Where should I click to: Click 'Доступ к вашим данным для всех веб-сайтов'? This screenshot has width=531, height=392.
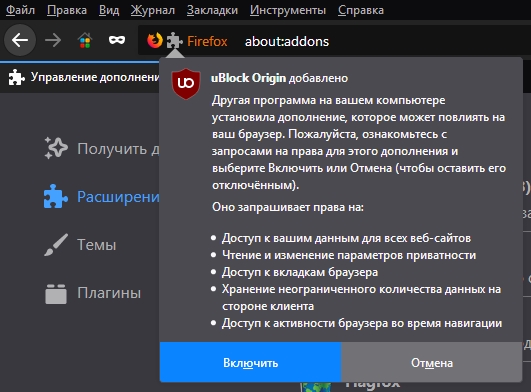click(346, 238)
